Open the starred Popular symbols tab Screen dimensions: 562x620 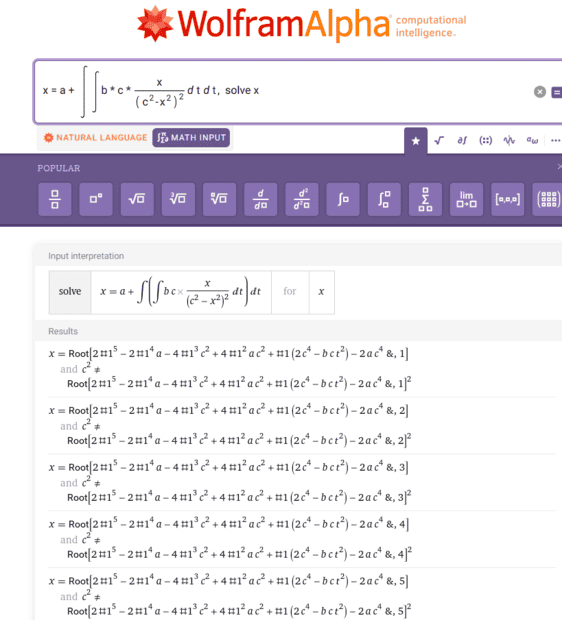pos(416,141)
